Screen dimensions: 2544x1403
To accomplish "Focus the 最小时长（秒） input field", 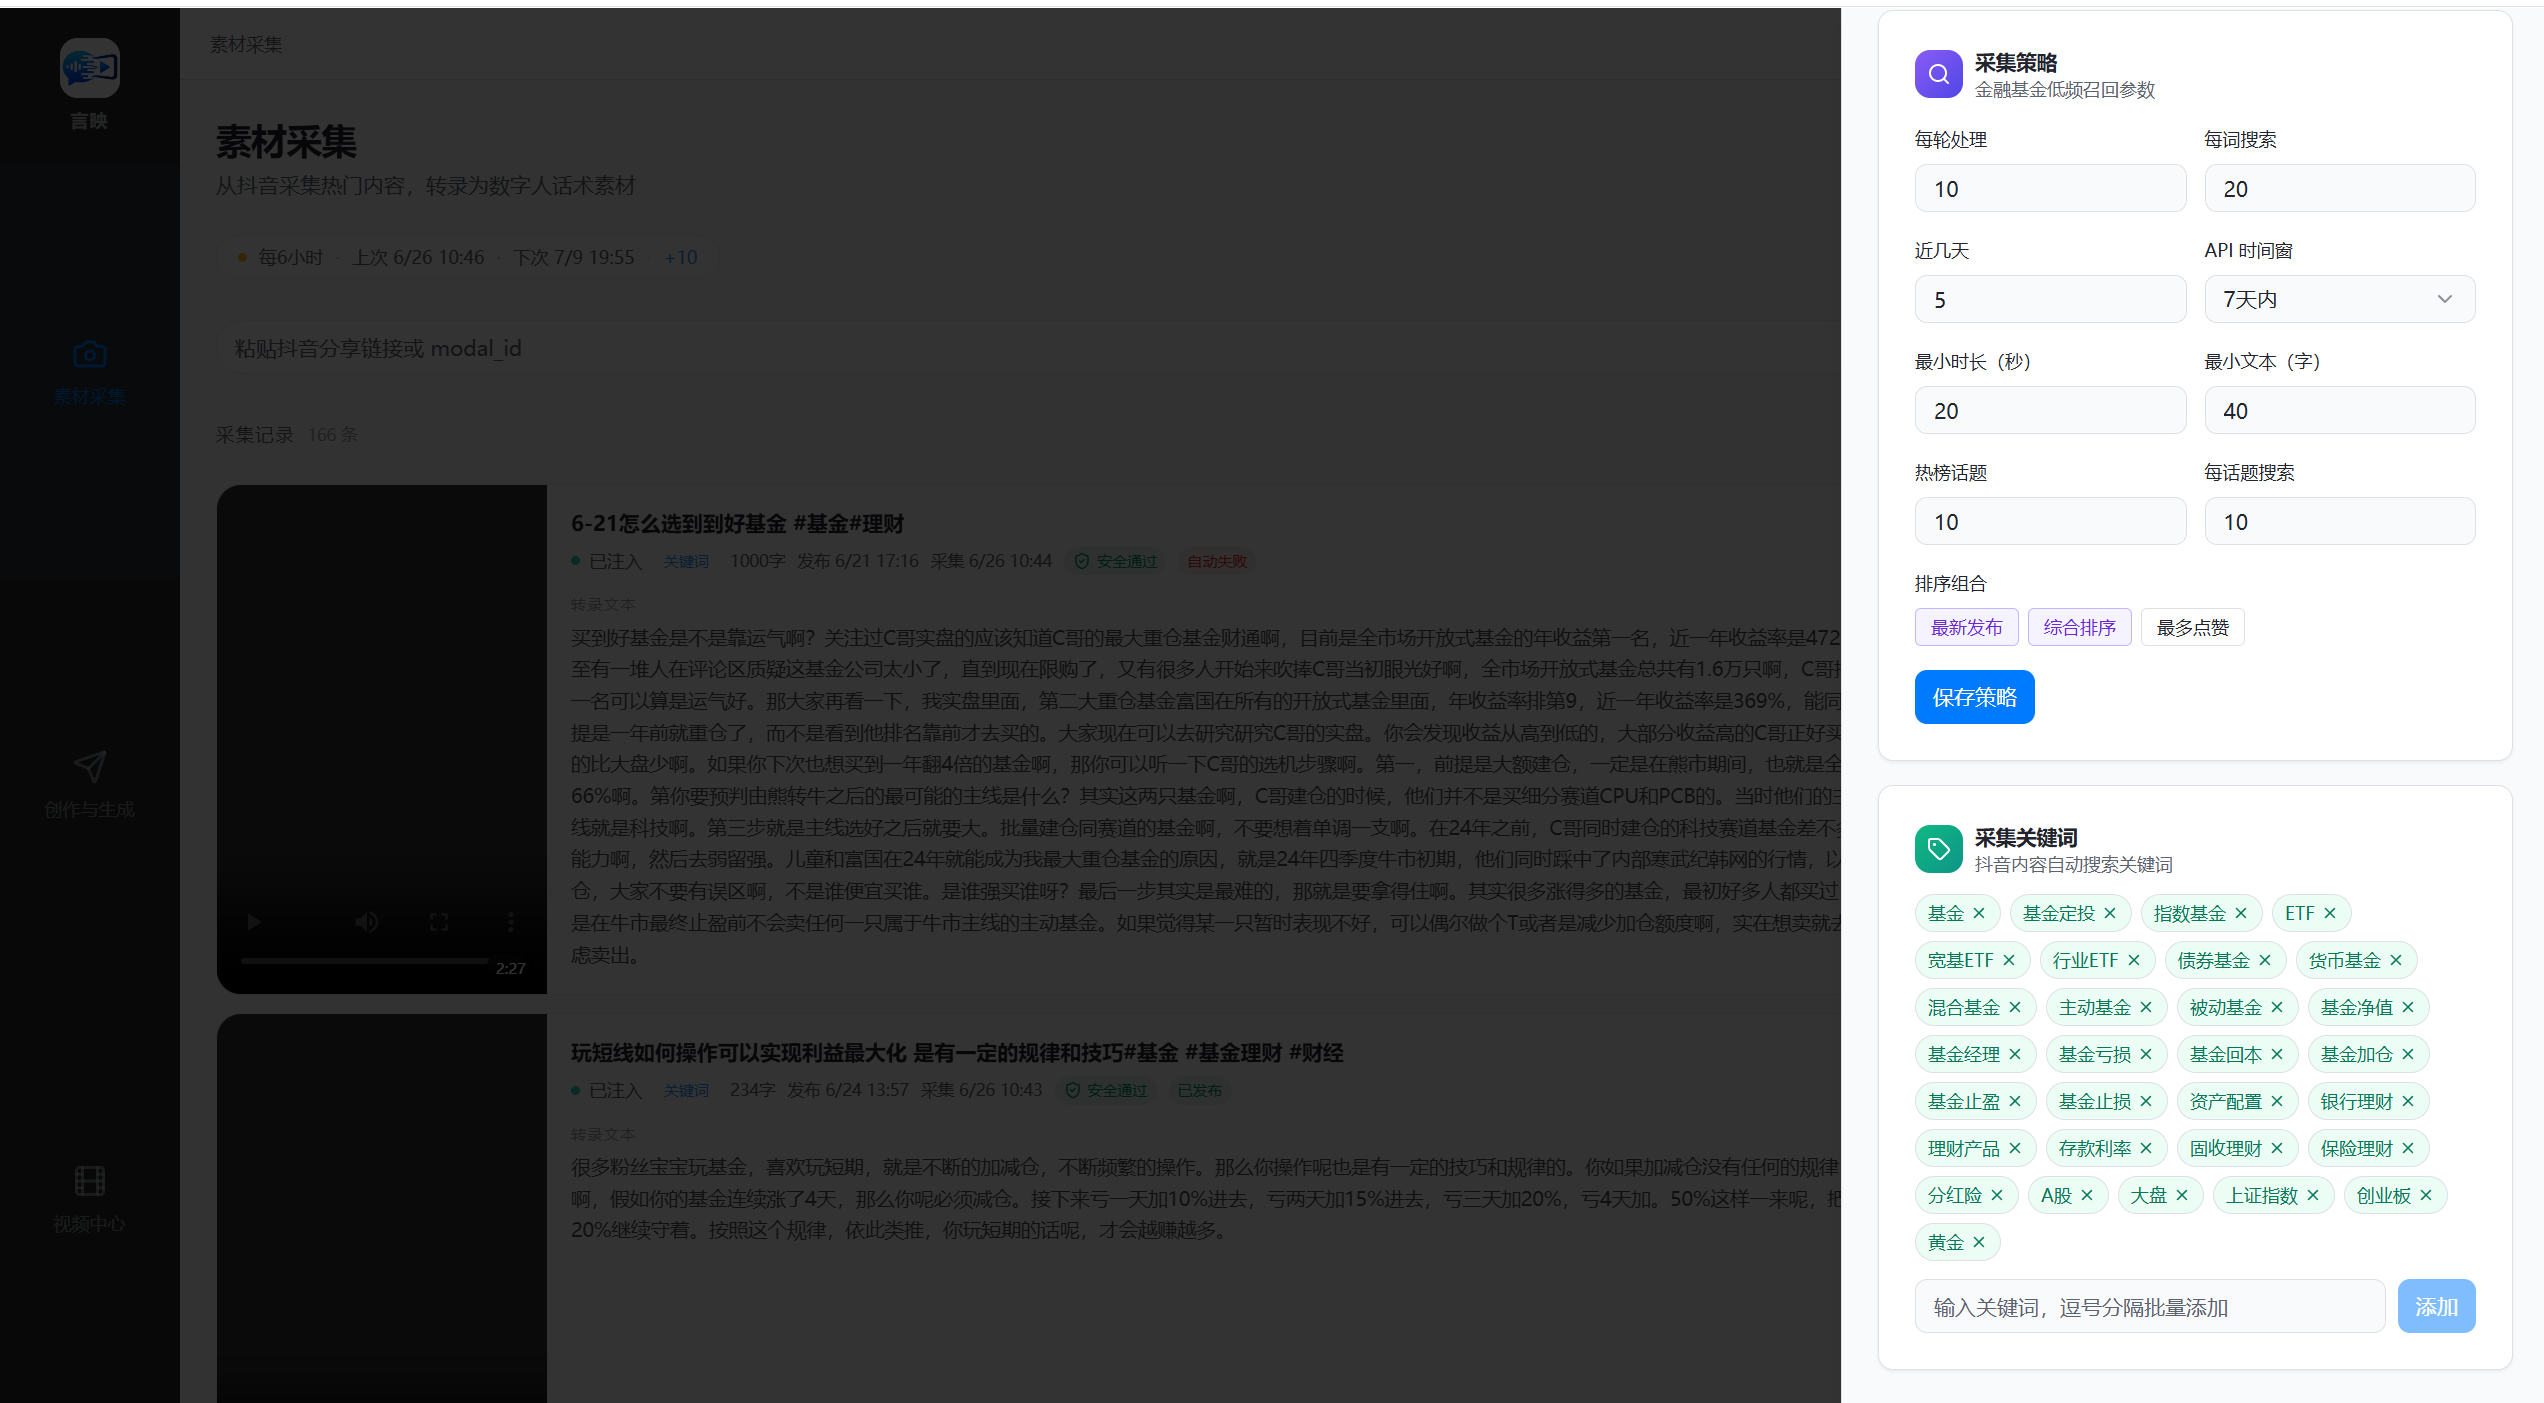I will point(2050,410).
